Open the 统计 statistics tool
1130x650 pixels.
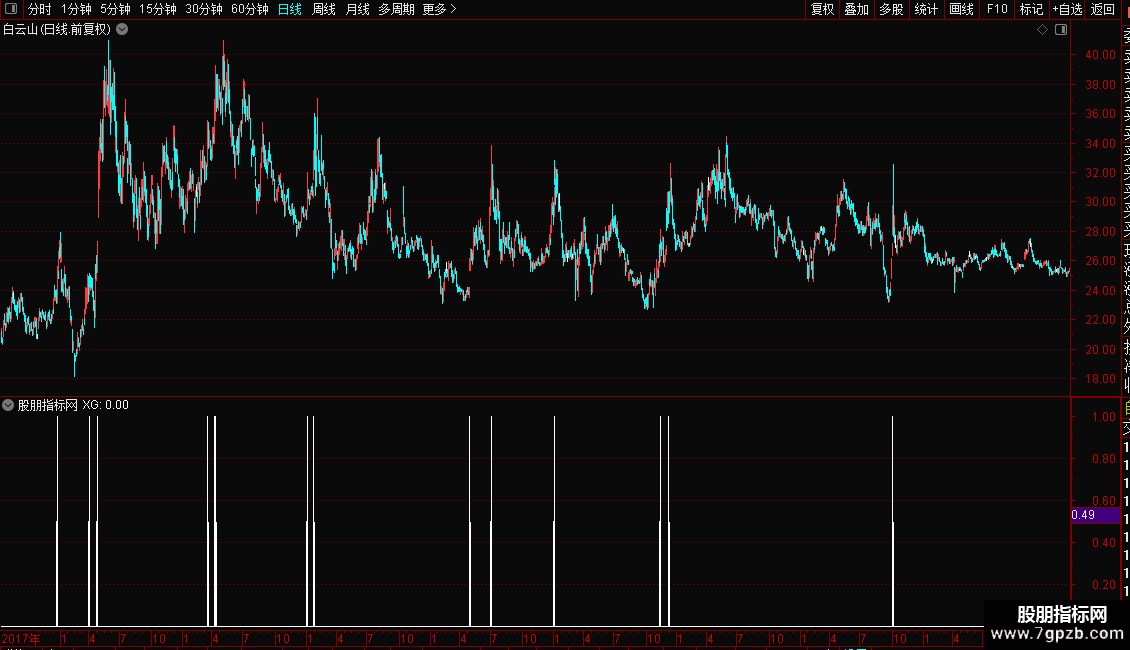click(x=926, y=9)
